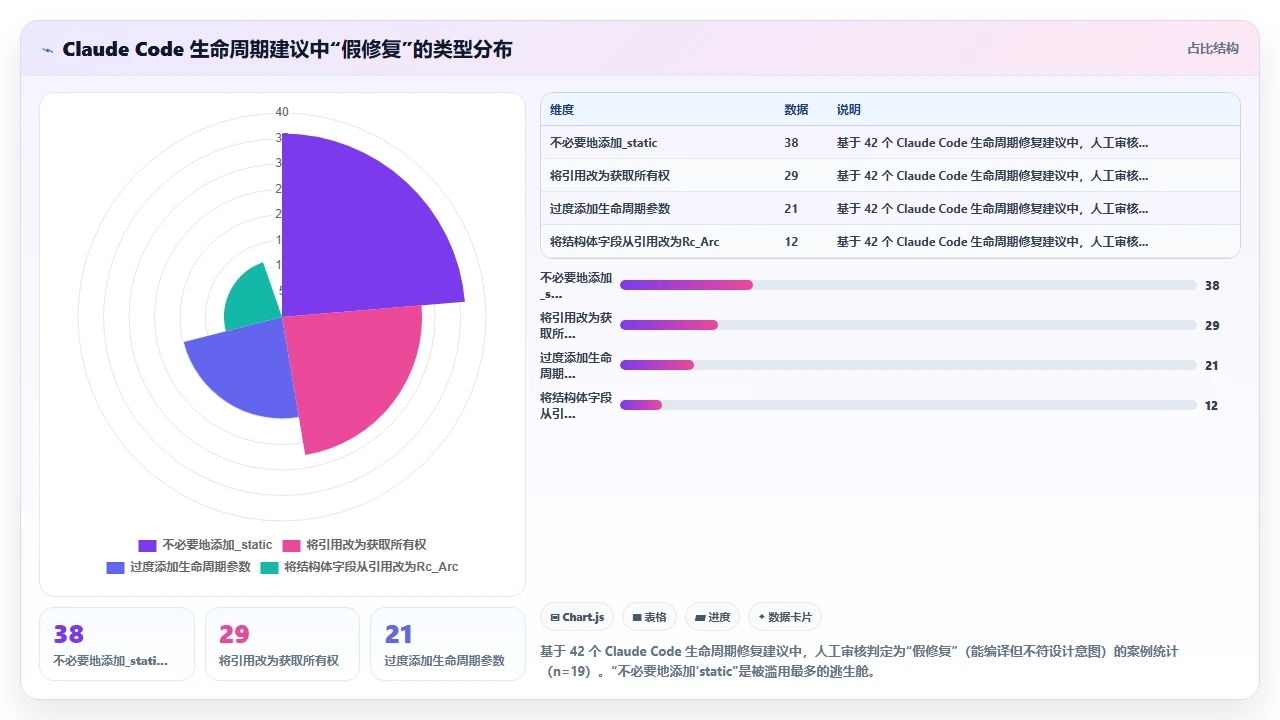Image resolution: width=1280 pixels, height=720 pixels.
Task: Toggle the "不必要地添加_static" chart legend entry
Action: (x=205, y=545)
